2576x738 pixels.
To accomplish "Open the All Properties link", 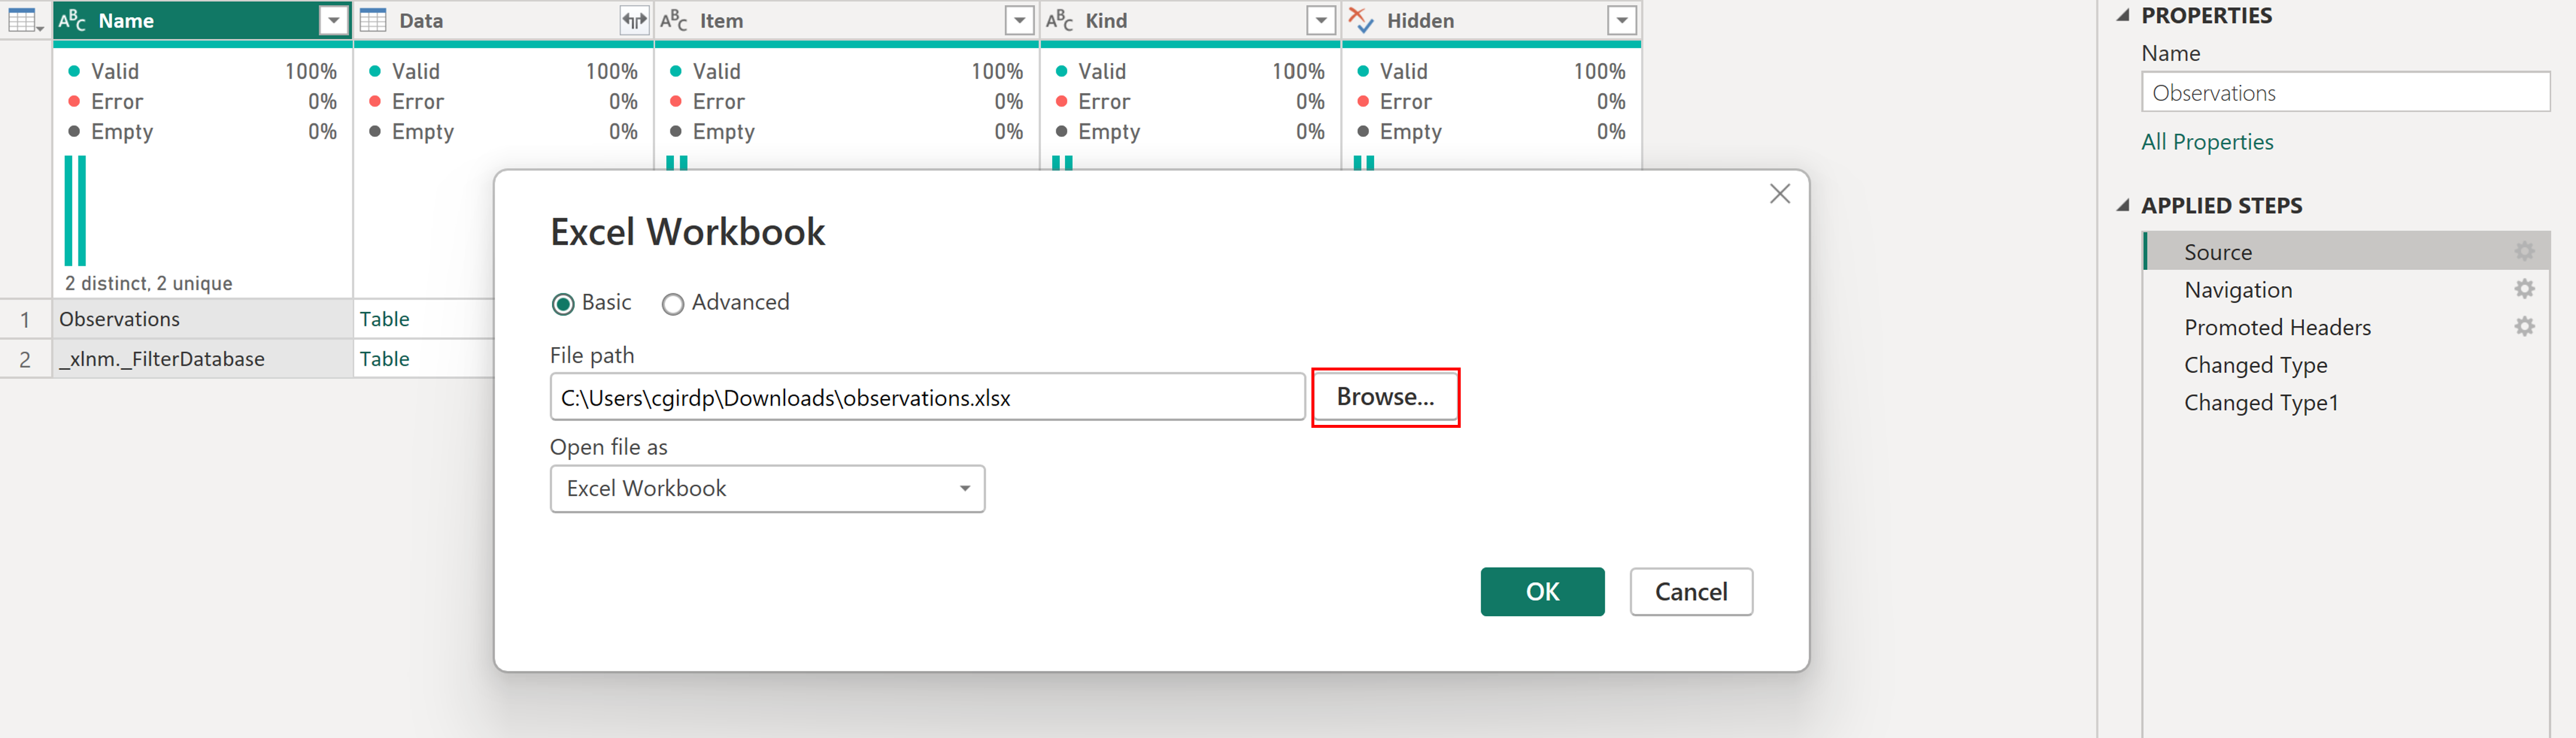I will click(x=2207, y=142).
